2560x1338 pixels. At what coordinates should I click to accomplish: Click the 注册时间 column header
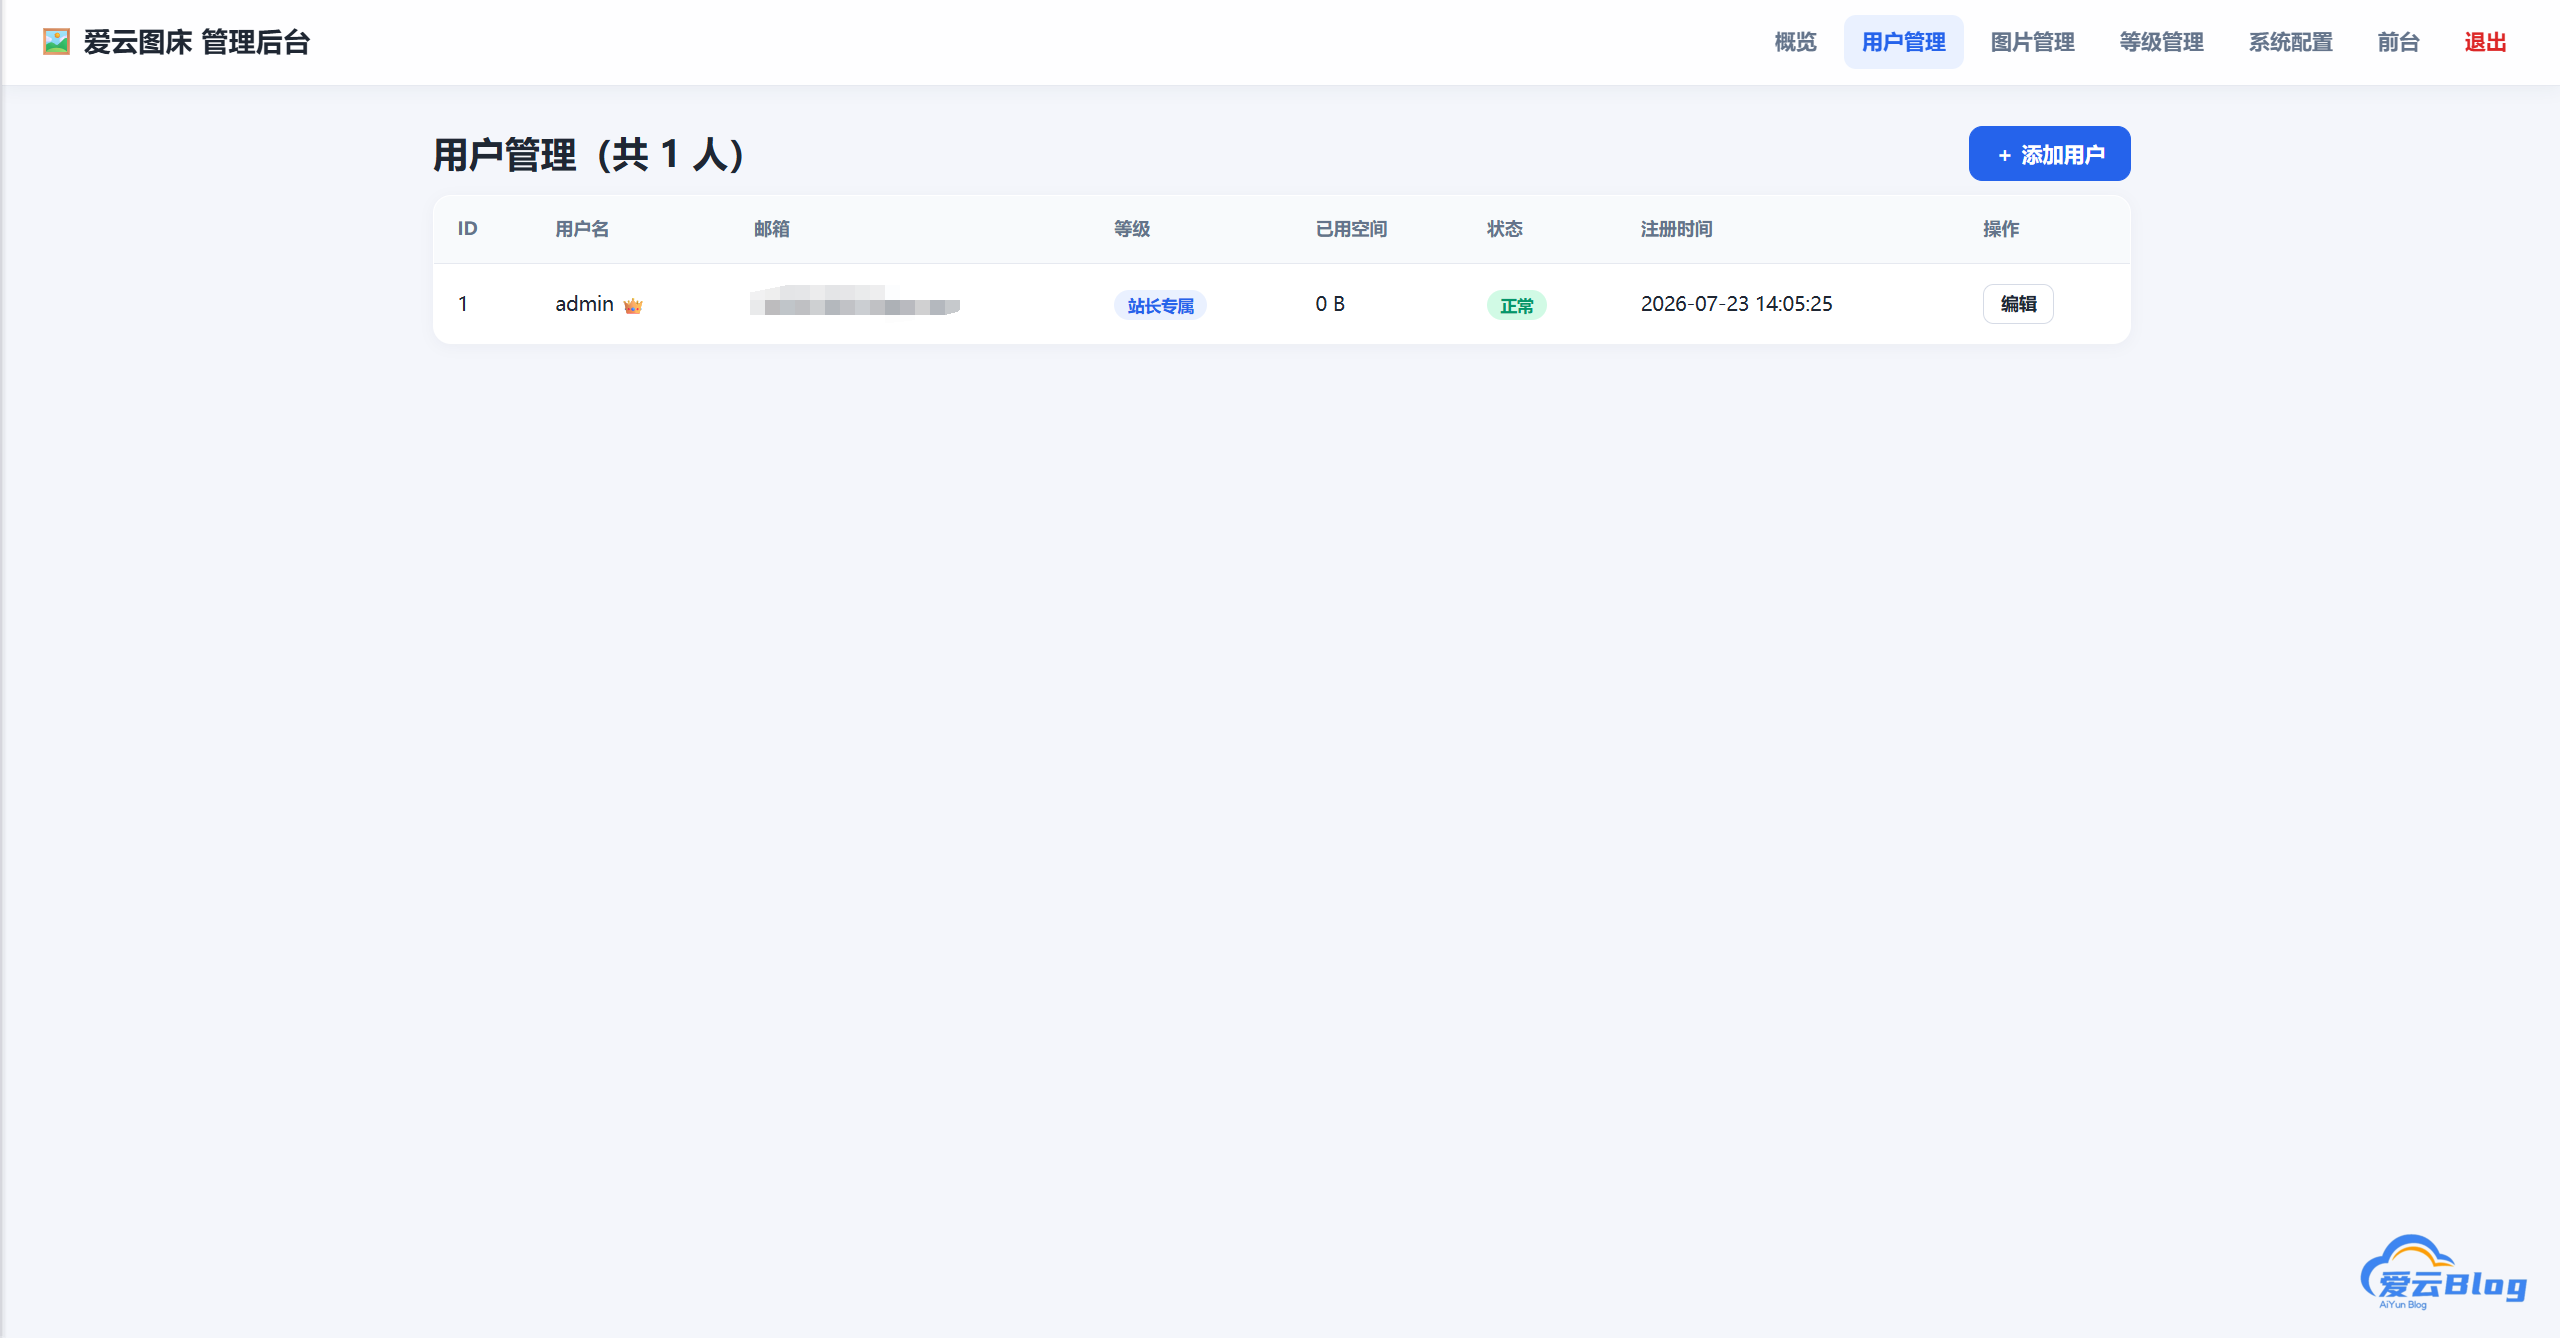(1676, 229)
